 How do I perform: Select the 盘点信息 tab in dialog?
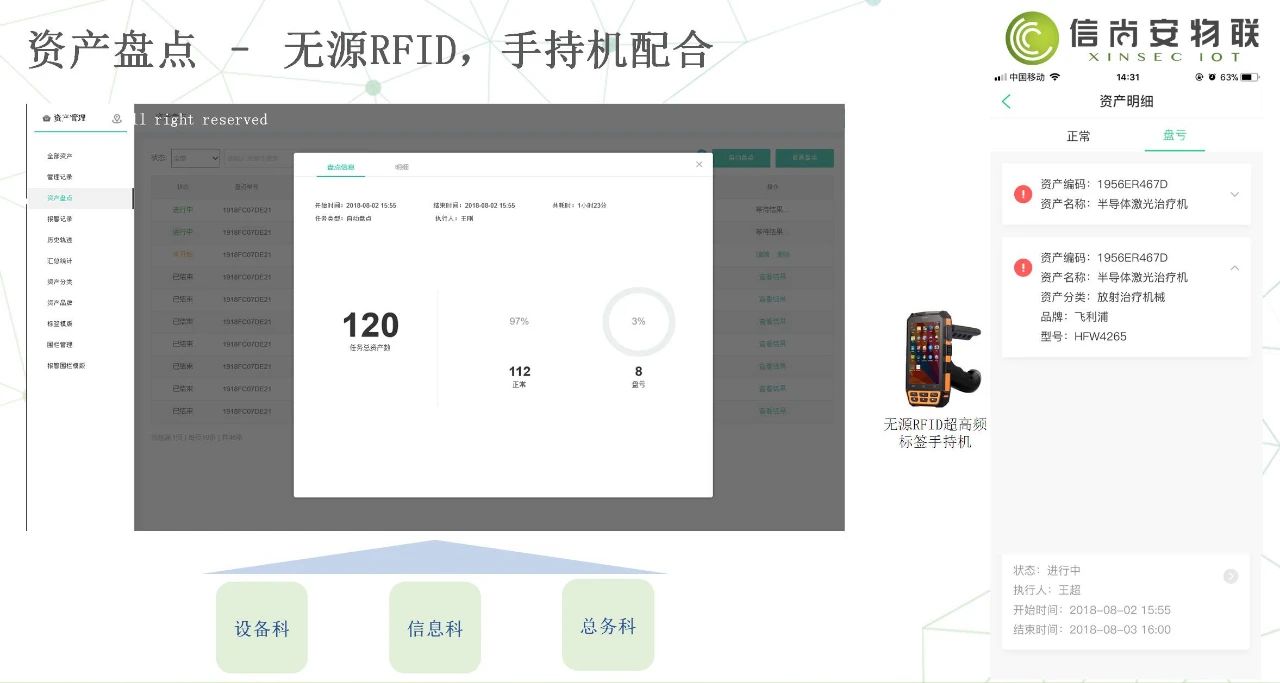pos(340,167)
